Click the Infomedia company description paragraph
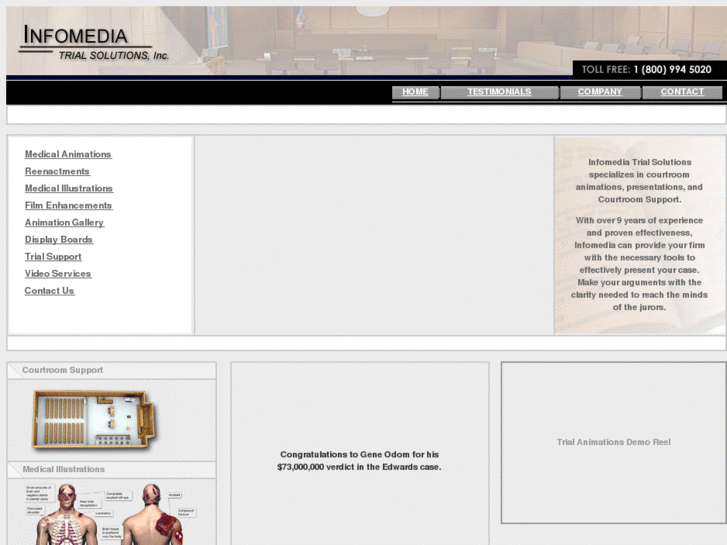 [x=639, y=235]
